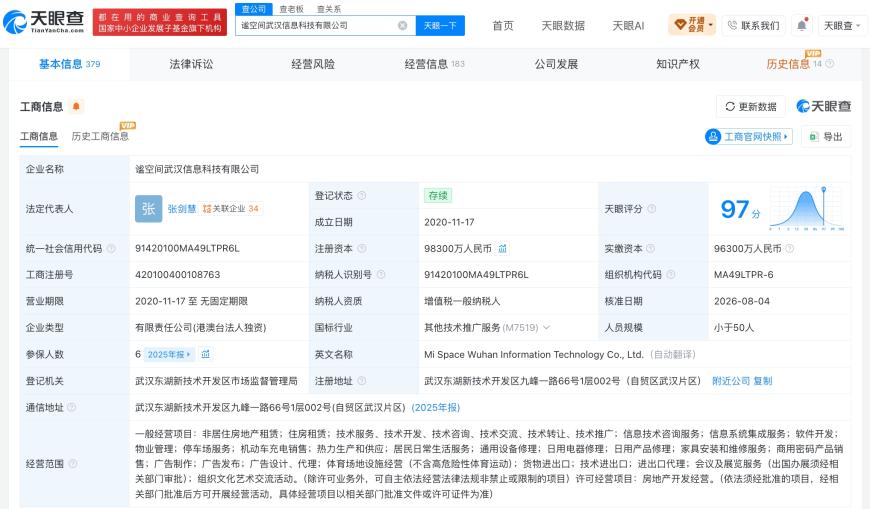The image size is (870, 509).
Task: Click the help icon beside 统一社会信用代码
Action: tap(111, 249)
